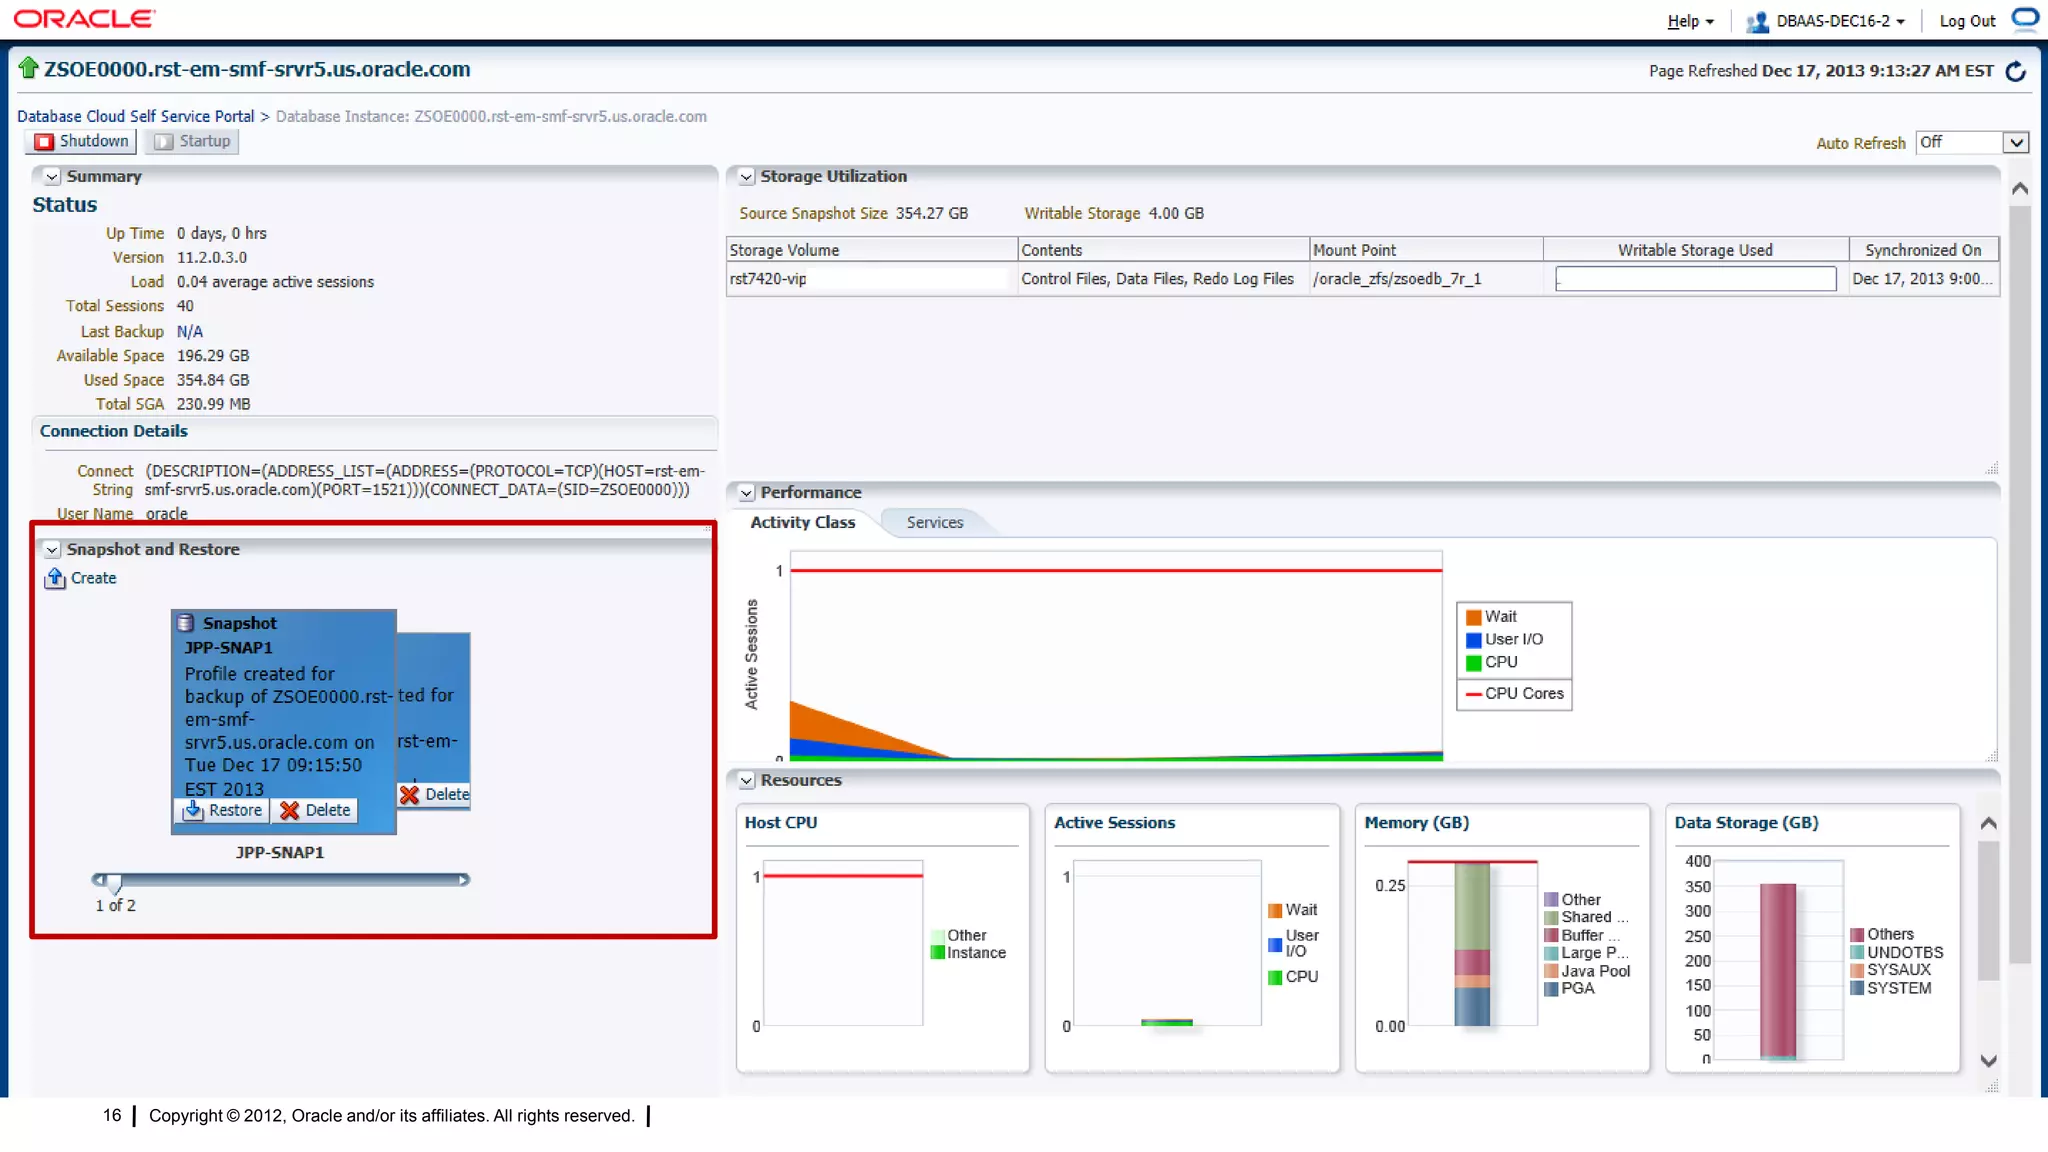Image resolution: width=2048 pixels, height=1152 pixels.
Task: Collapse the Snapshot and Restore section
Action: pyautogui.click(x=52, y=550)
